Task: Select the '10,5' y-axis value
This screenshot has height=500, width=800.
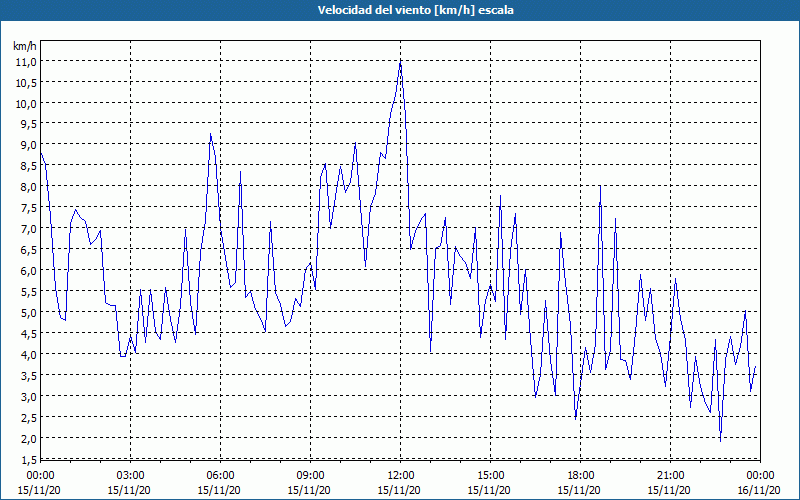Action: pos(27,83)
